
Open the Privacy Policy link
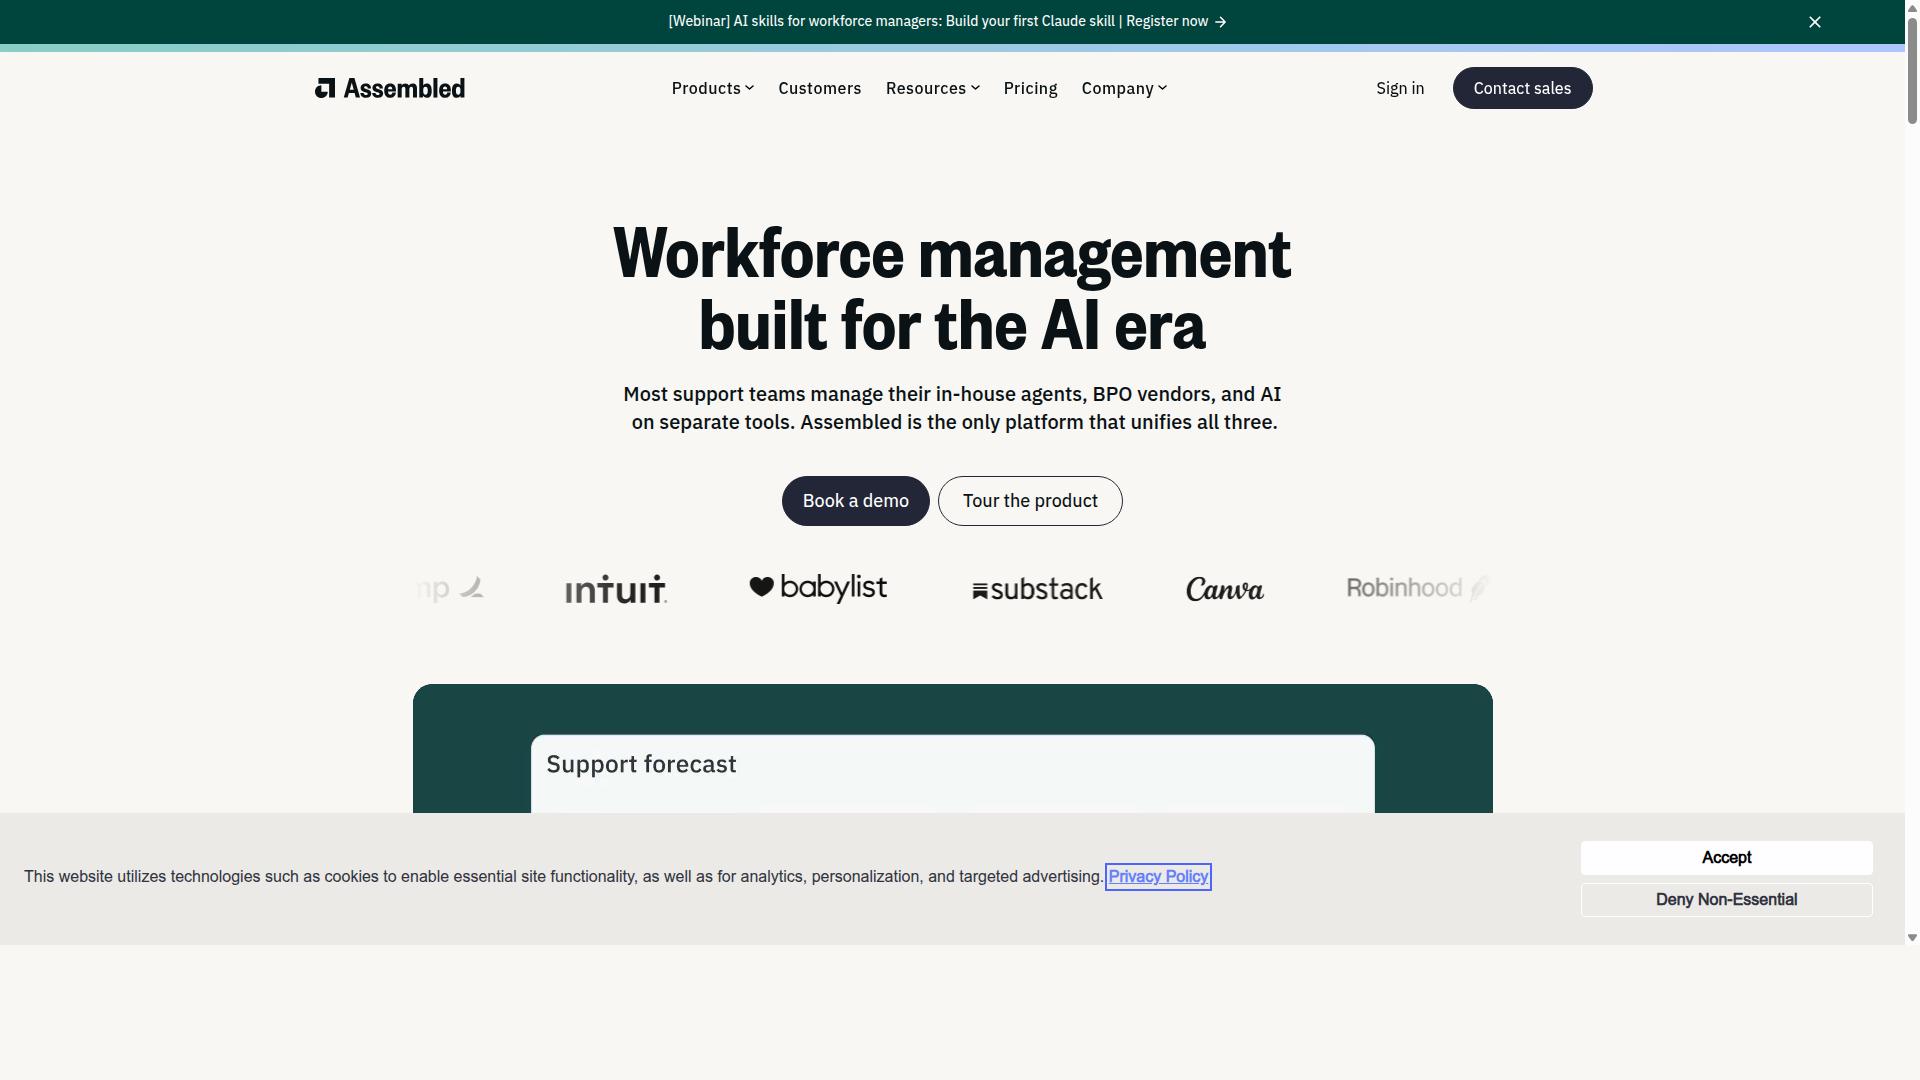click(1158, 877)
